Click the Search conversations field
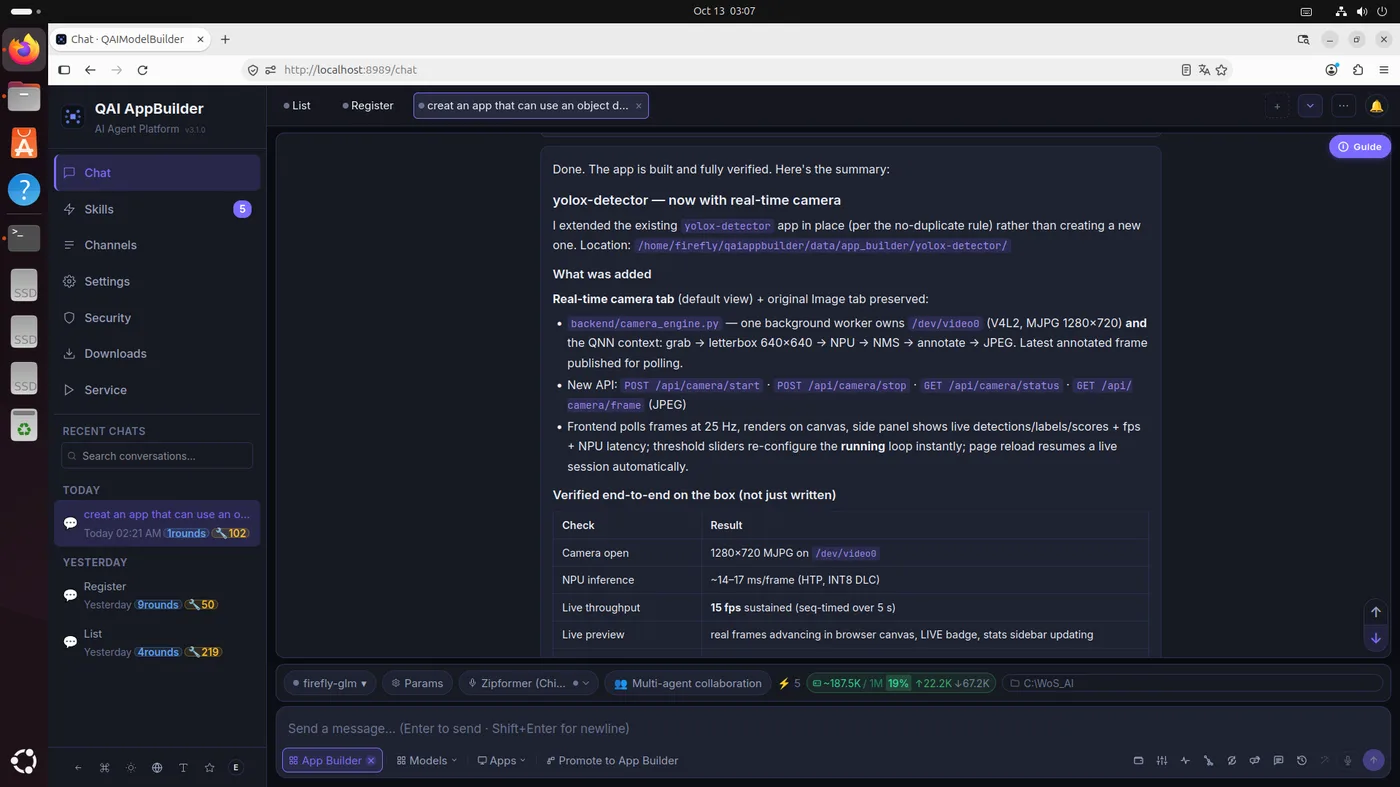The width and height of the screenshot is (1400, 787). 157,456
